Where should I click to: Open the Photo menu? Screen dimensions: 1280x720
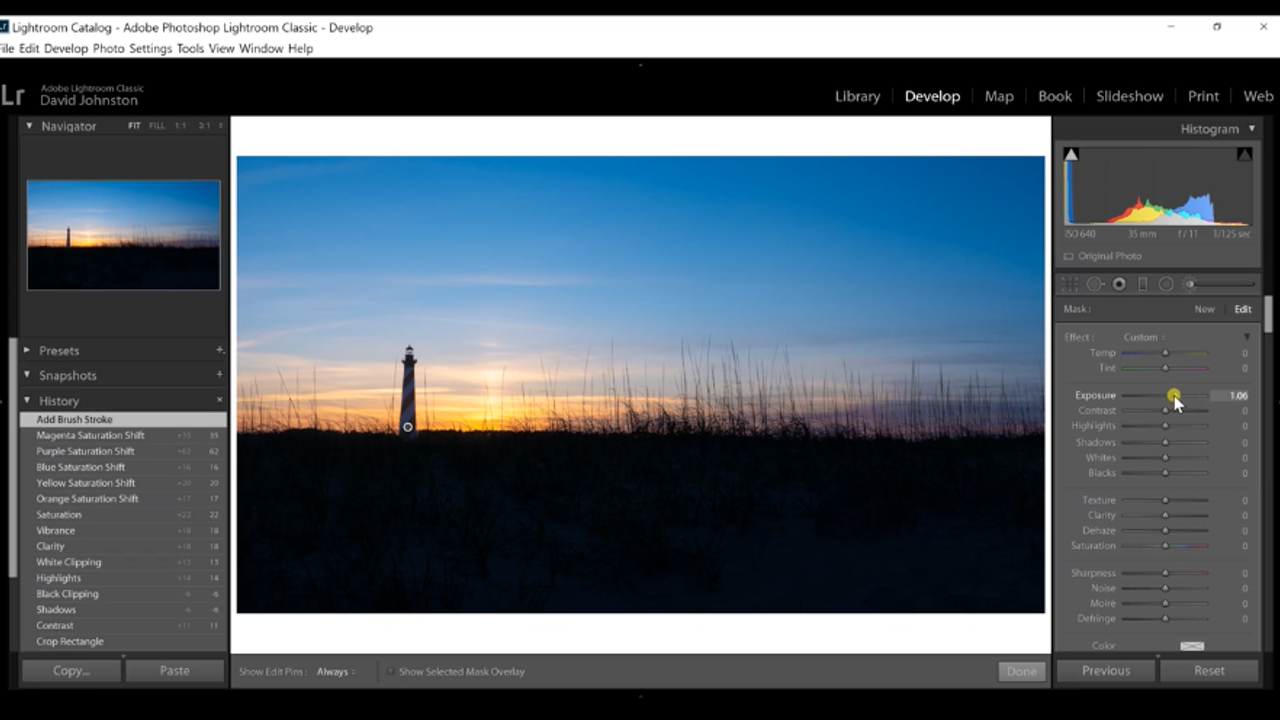(109, 48)
